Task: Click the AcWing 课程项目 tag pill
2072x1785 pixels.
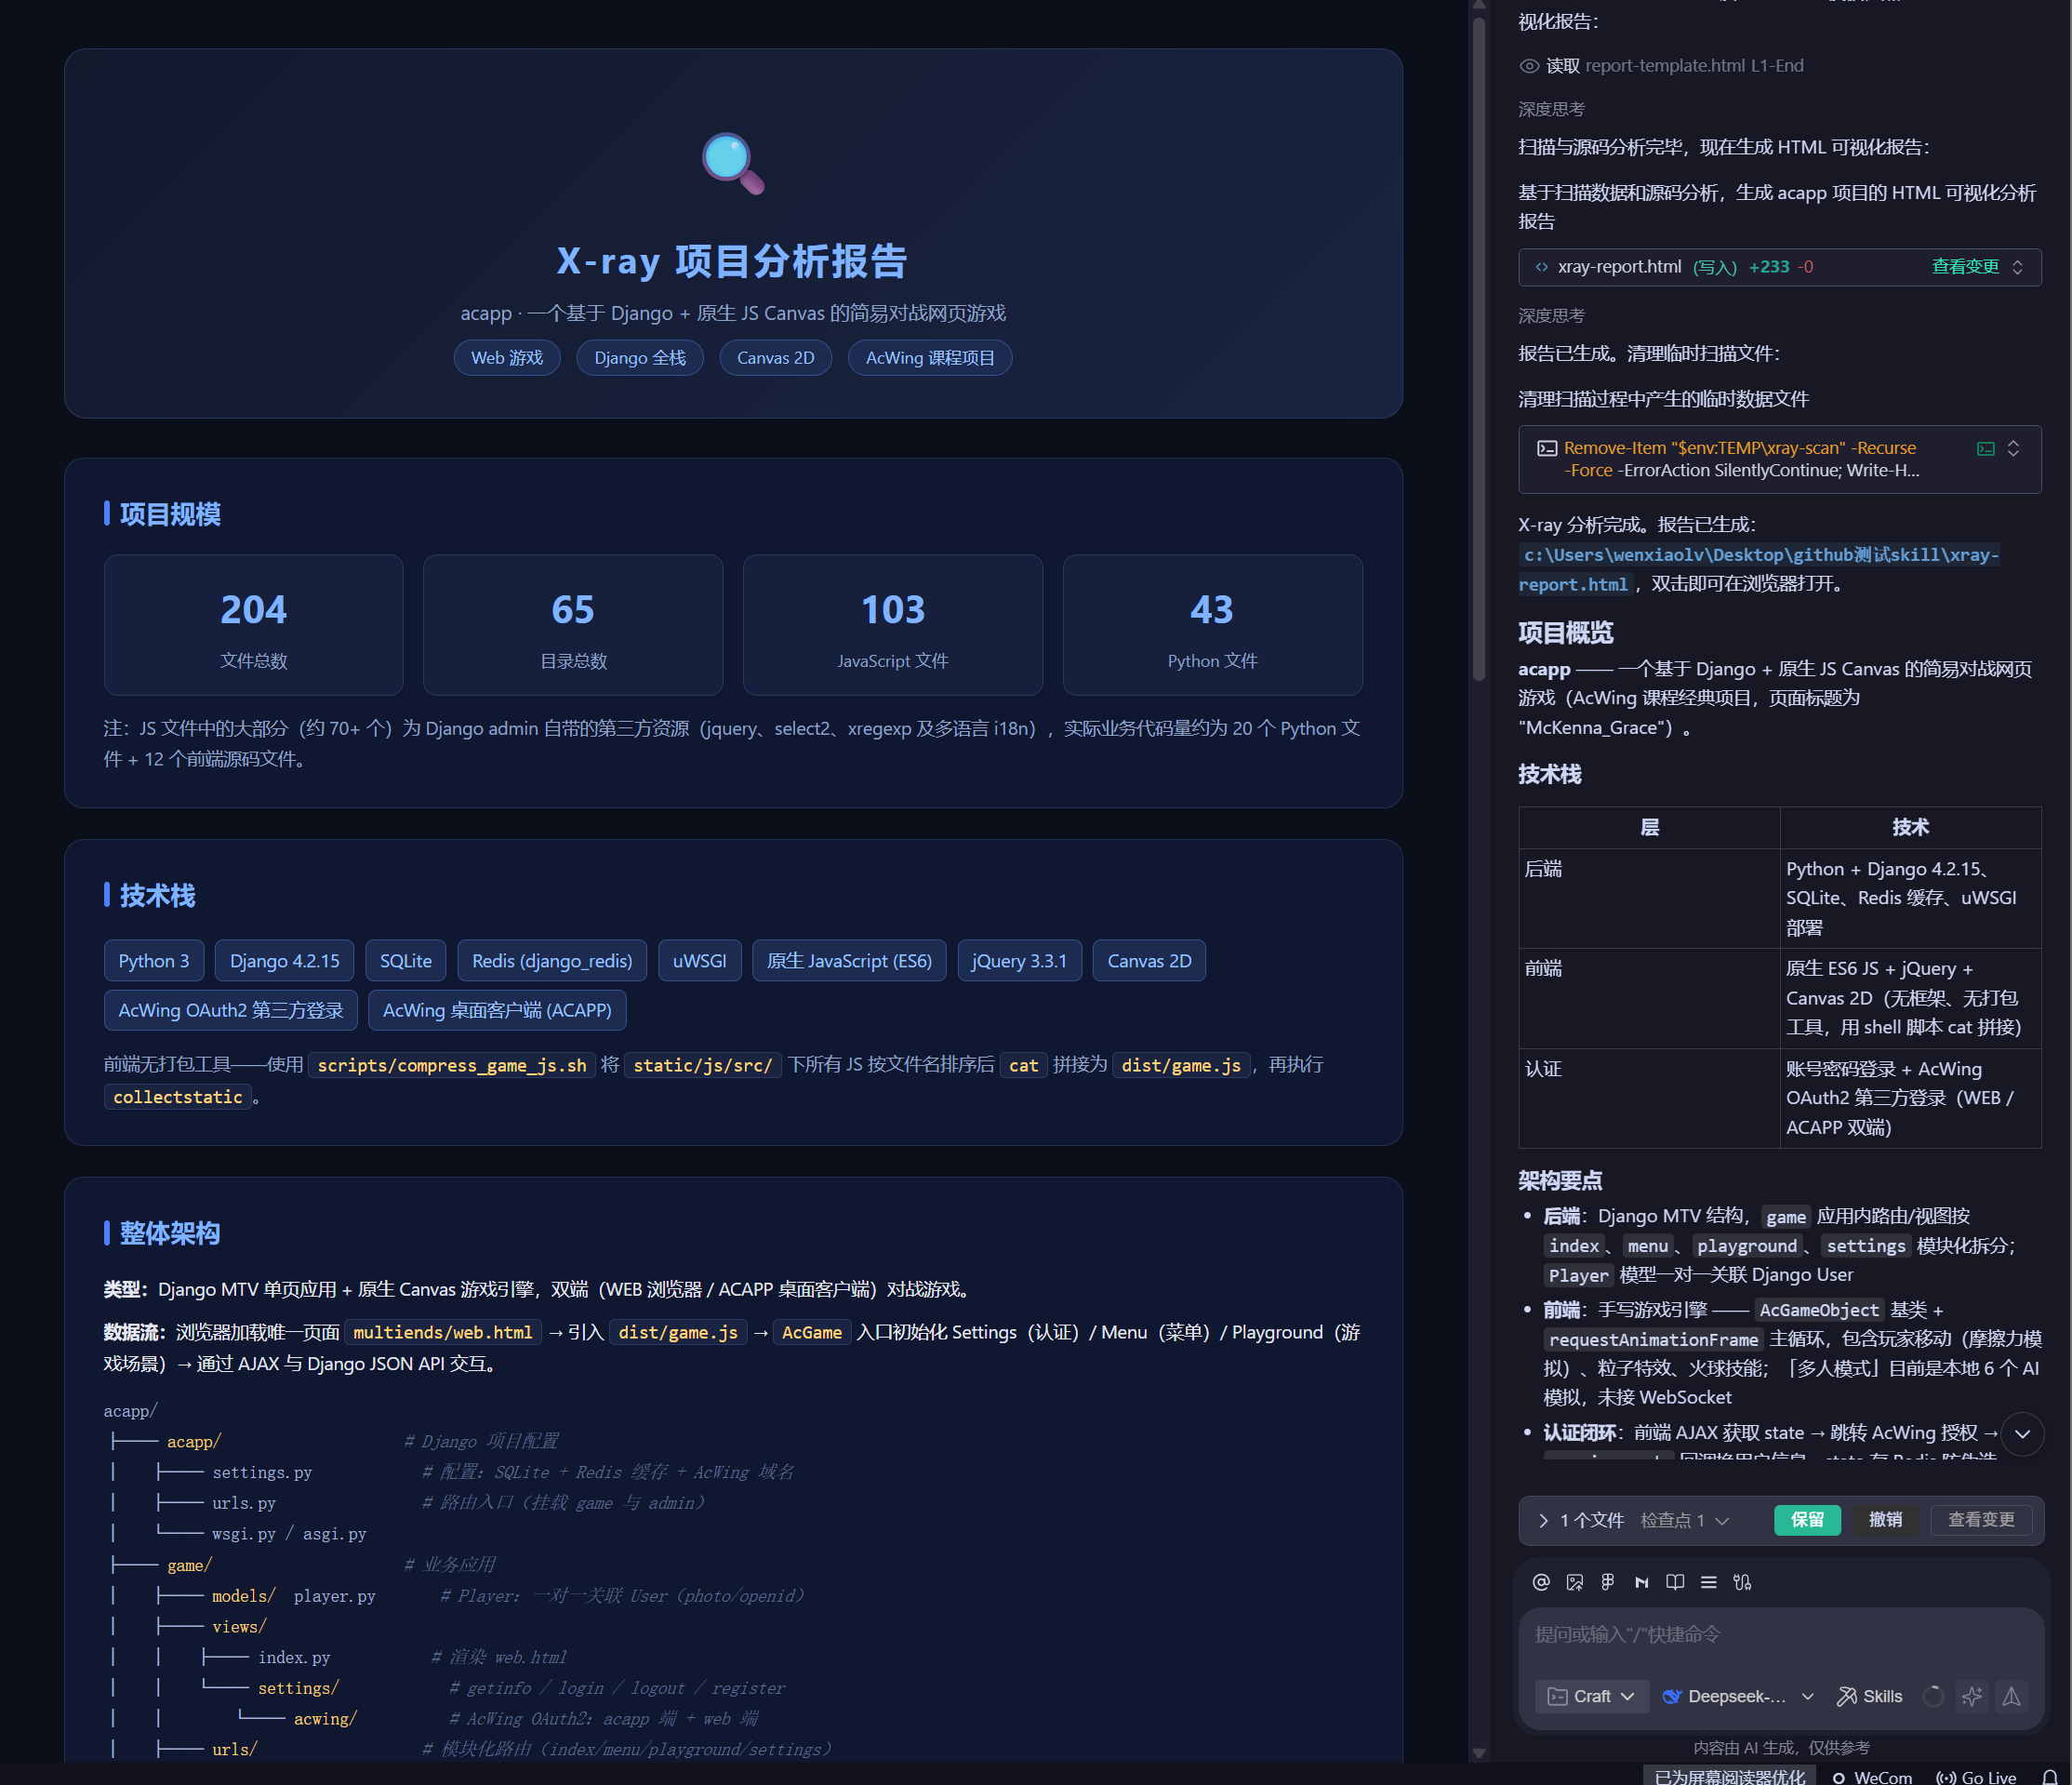Action: click(930, 358)
